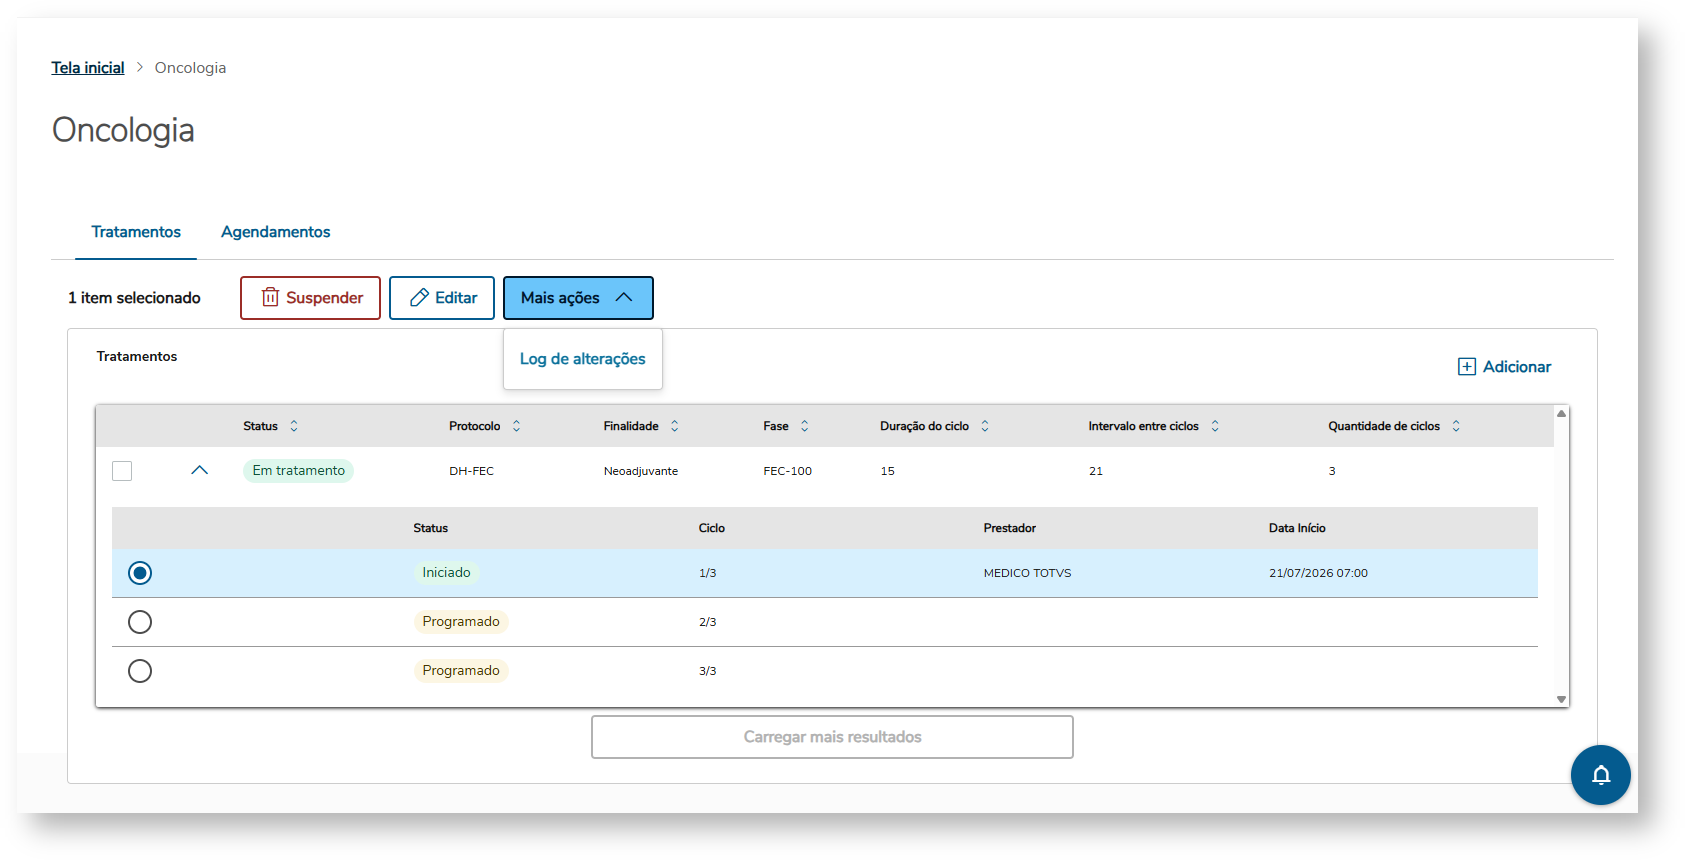Sort by Intervalo entre ciclos arrows

point(1214,426)
